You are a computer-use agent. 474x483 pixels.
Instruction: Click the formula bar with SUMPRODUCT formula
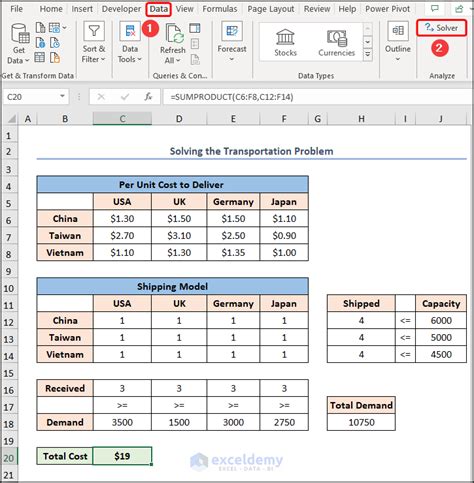(317, 97)
